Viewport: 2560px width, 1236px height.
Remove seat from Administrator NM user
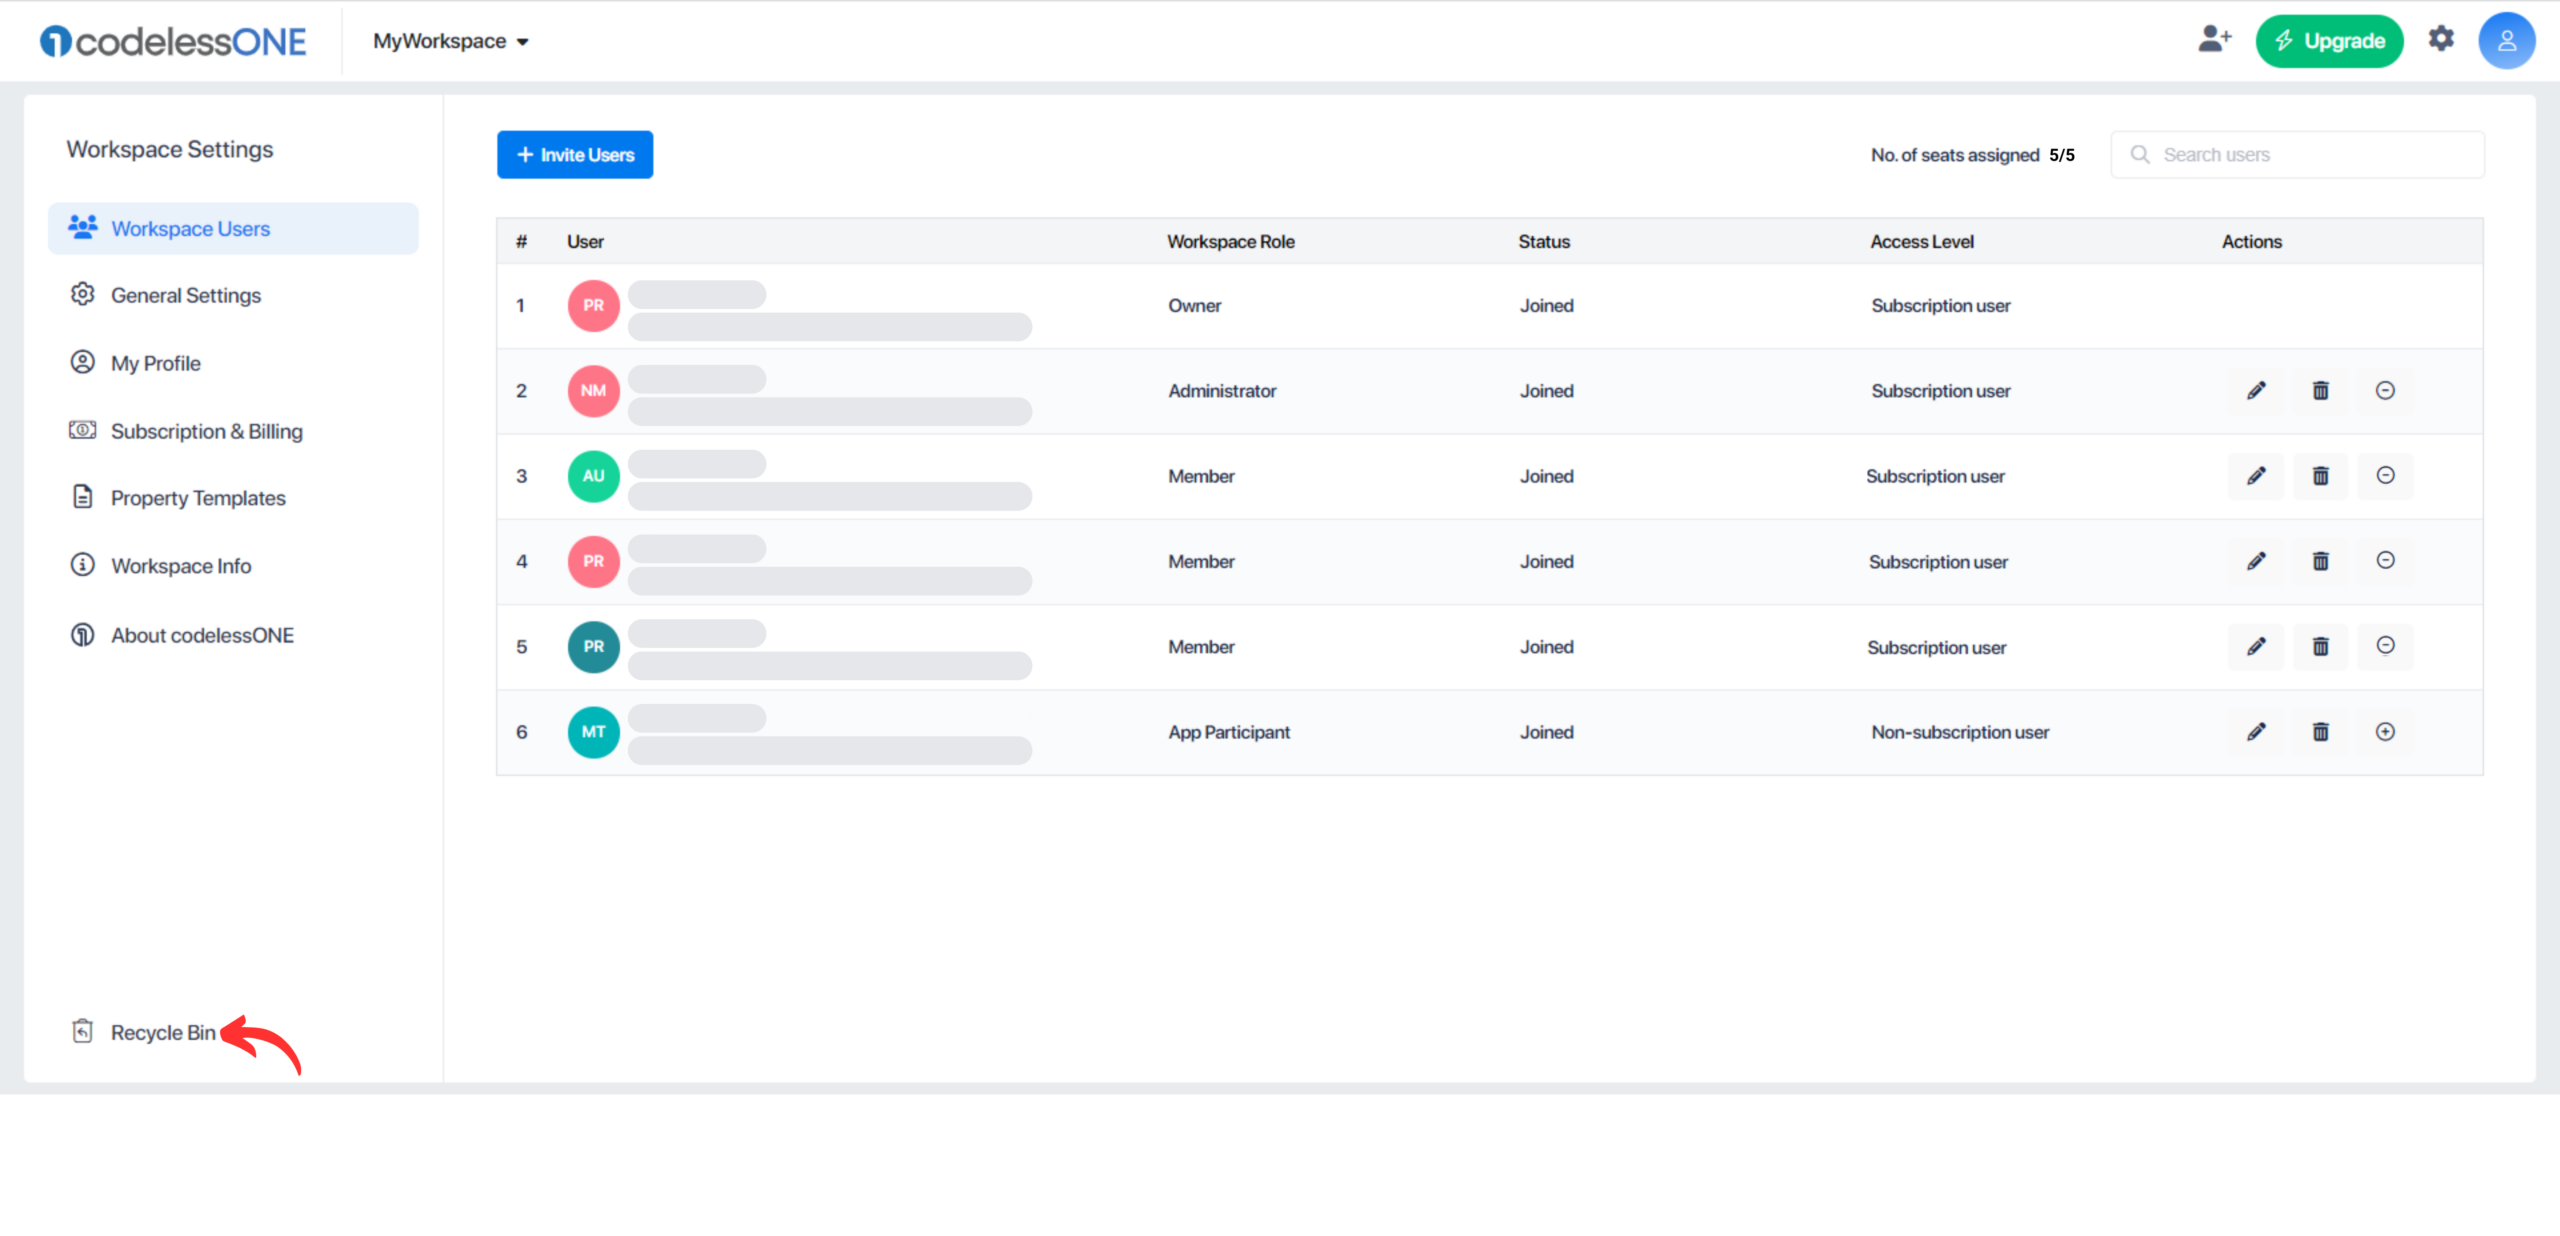tap(2385, 391)
